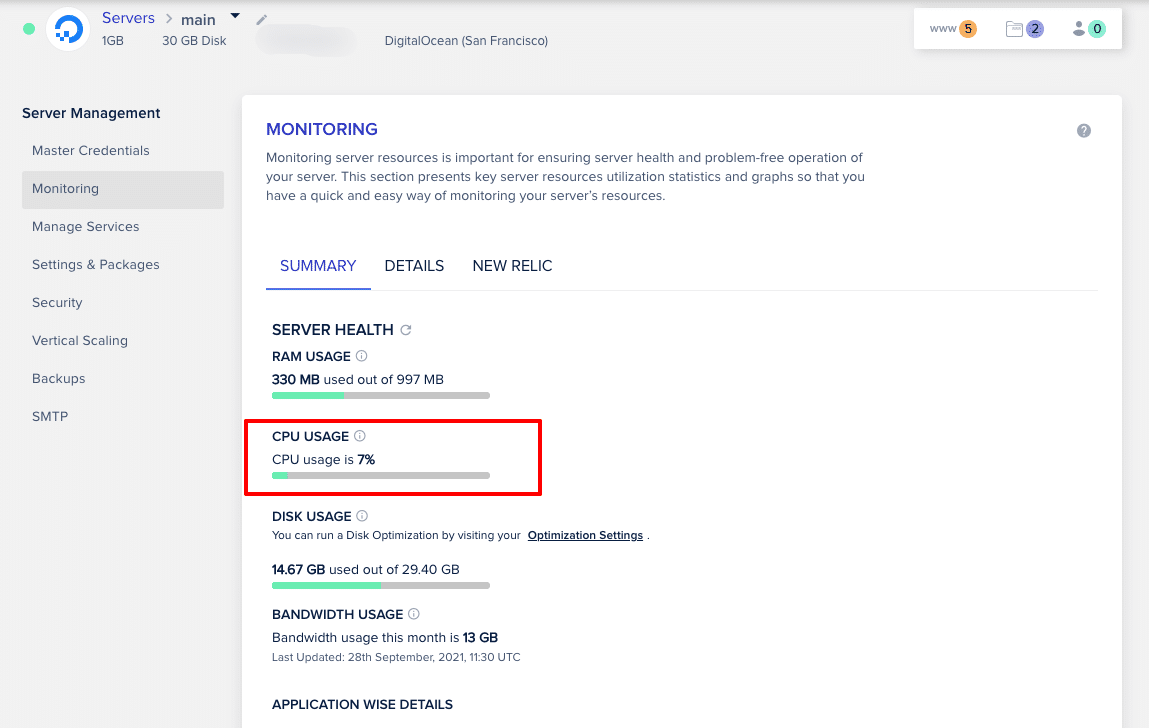Screen dimensions: 1149x728
Task: Click the team members icon showing count 0
Action: [1086, 29]
